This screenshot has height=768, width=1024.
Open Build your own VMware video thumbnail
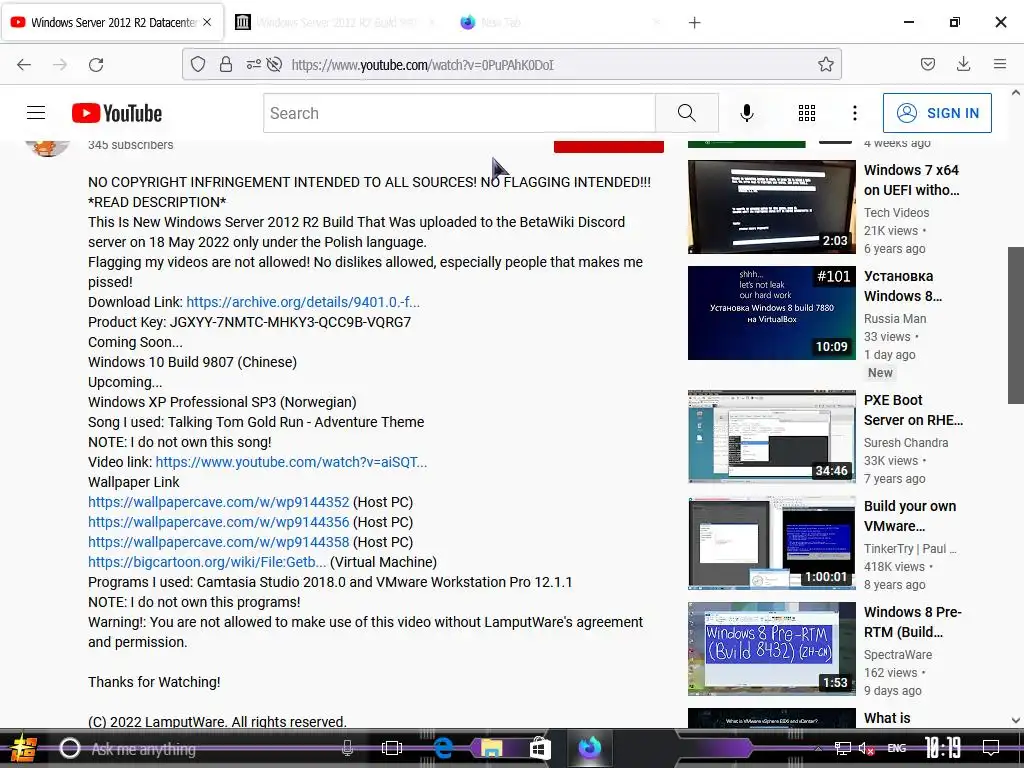[771, 543]
